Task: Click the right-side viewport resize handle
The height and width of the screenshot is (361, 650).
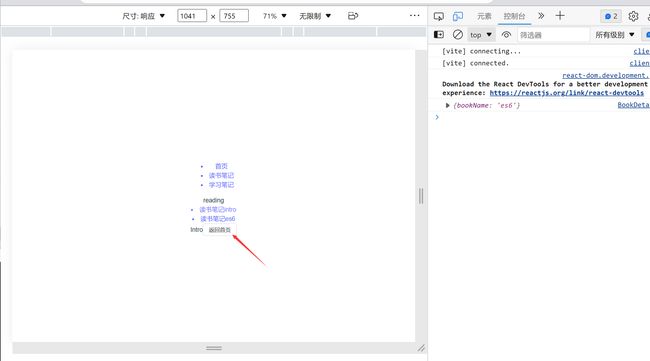Action: [421, 196]
